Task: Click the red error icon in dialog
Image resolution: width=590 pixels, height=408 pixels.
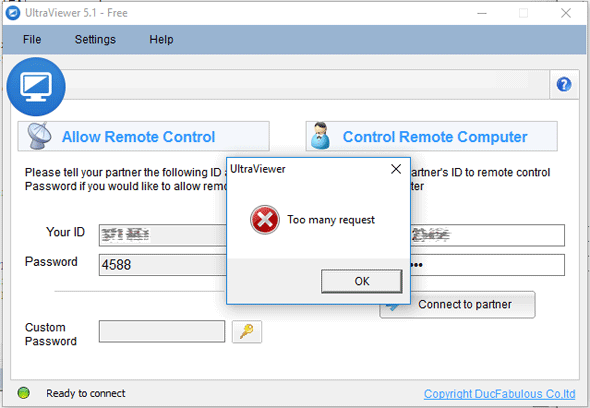Action: (265, 220)
